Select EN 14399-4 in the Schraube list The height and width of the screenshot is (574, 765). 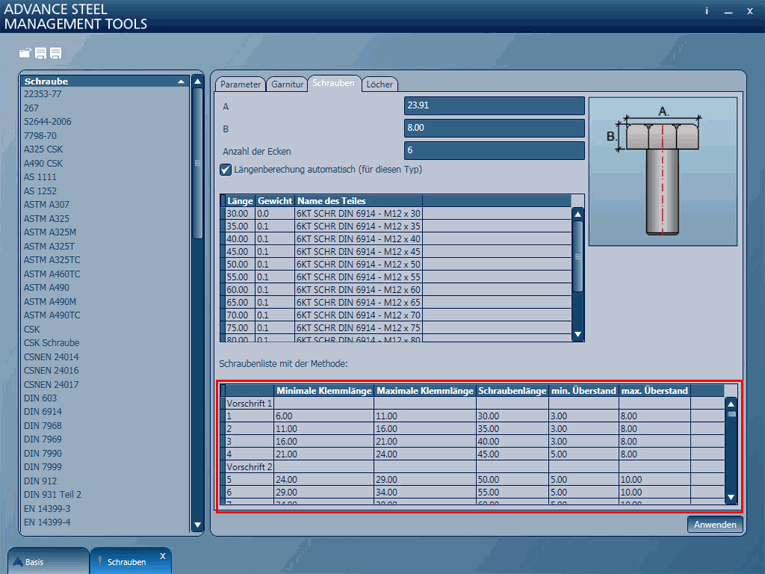[x=47, y=522]
